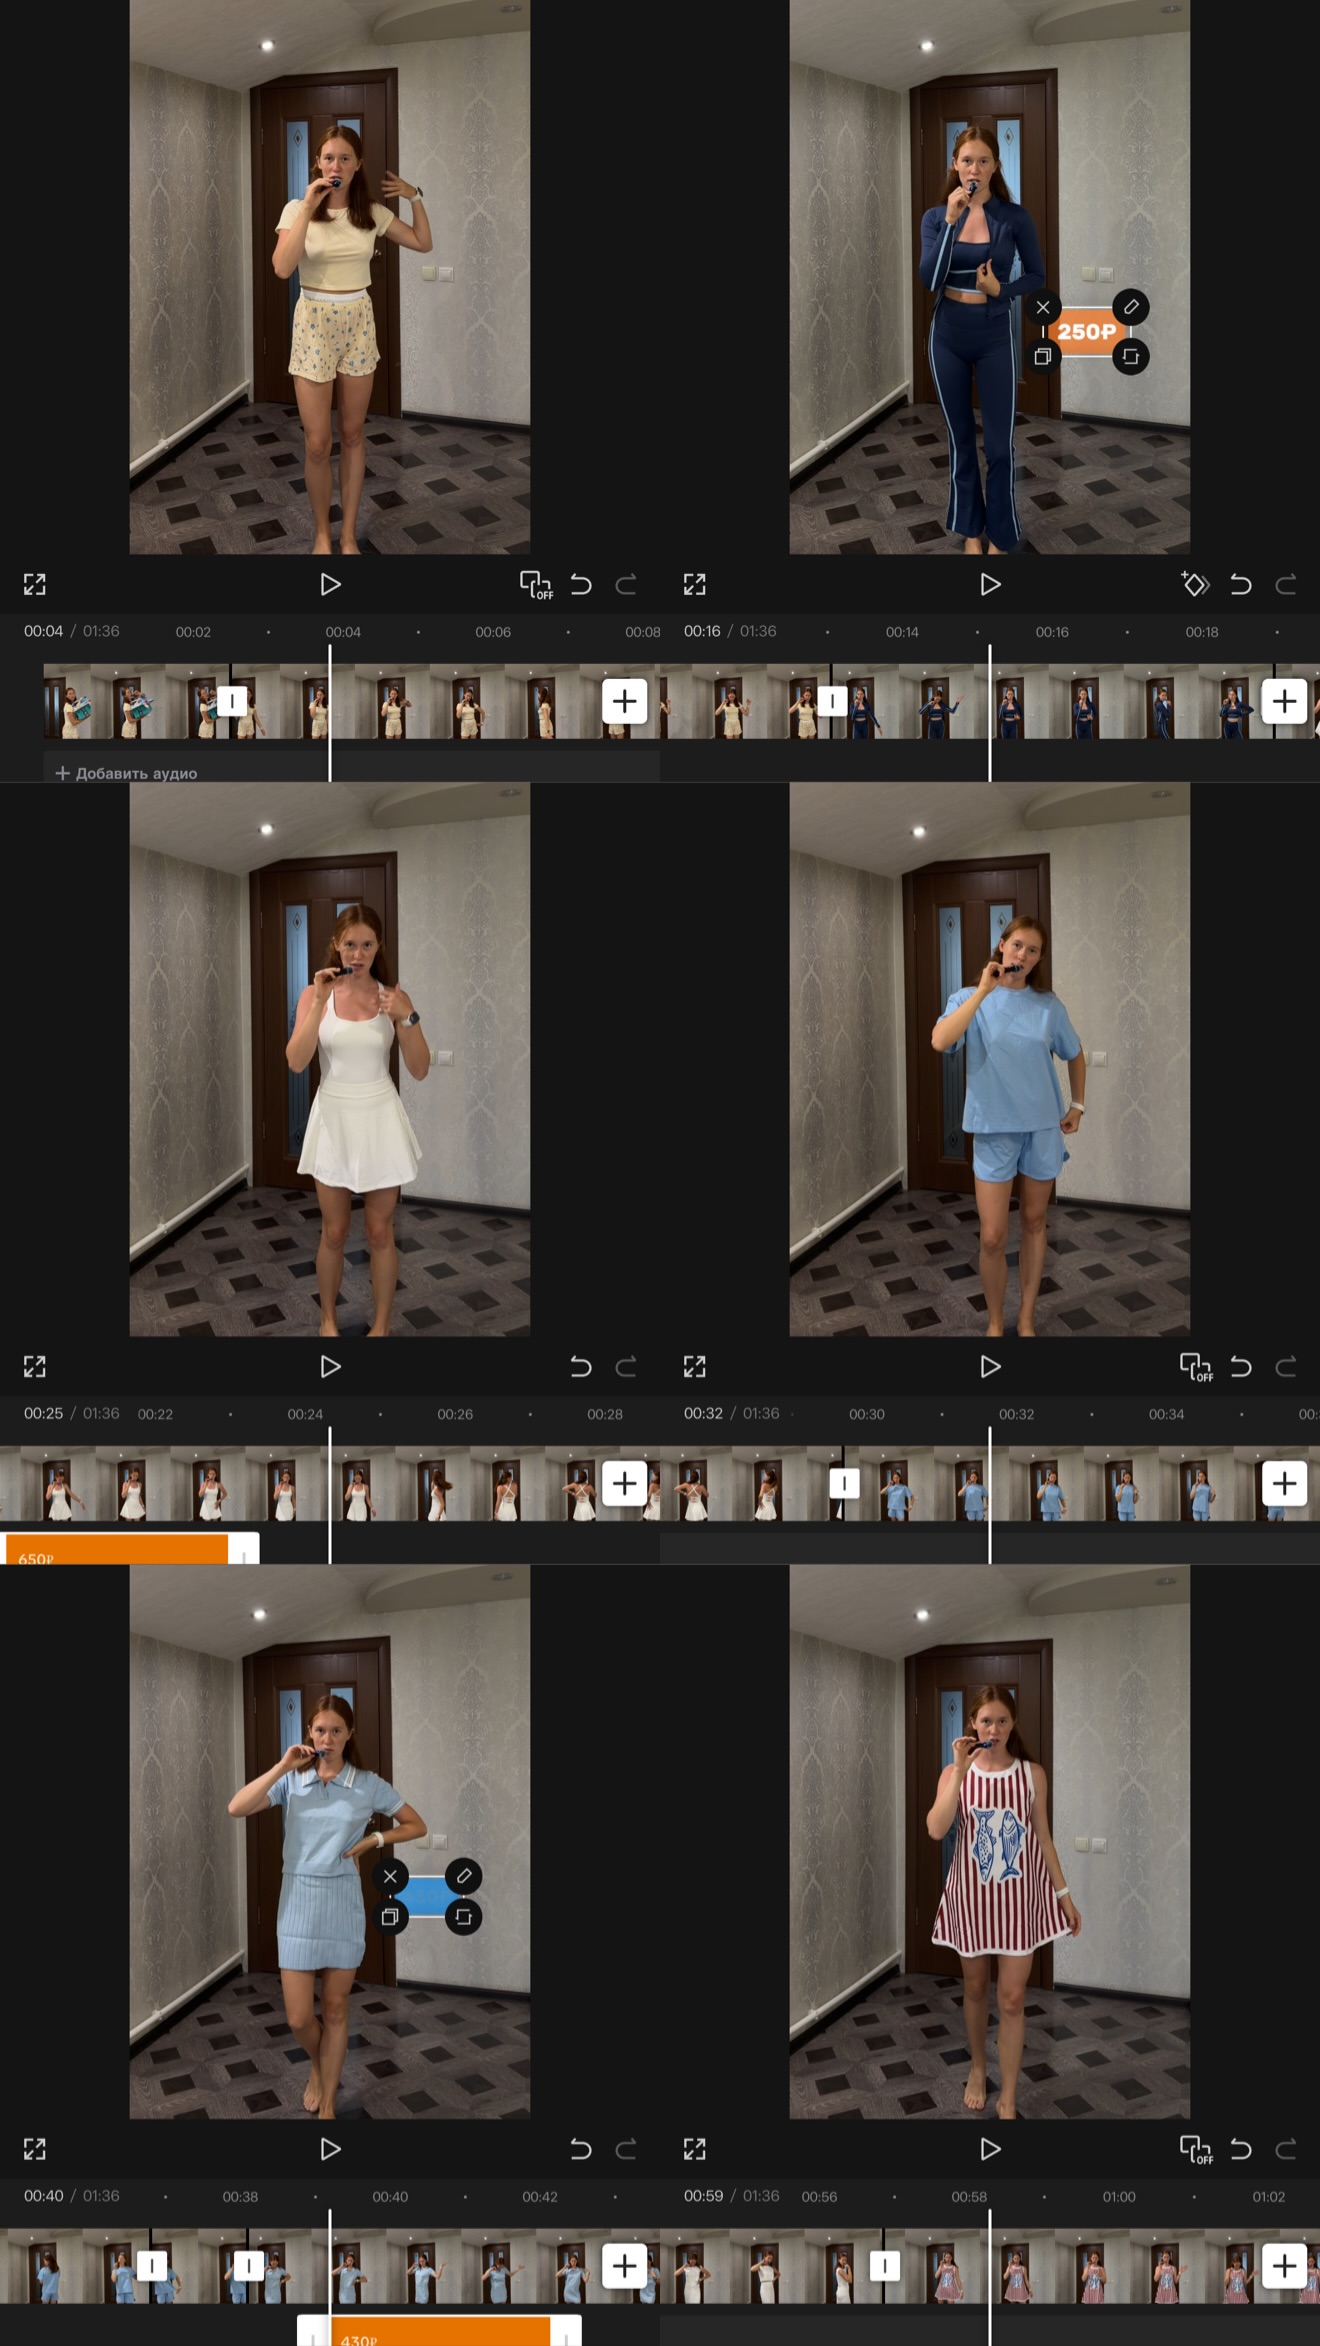Add a clip with the plus button on the 00:59 timeline
This screenshot has height=2346, width=1320.
1284,2266
